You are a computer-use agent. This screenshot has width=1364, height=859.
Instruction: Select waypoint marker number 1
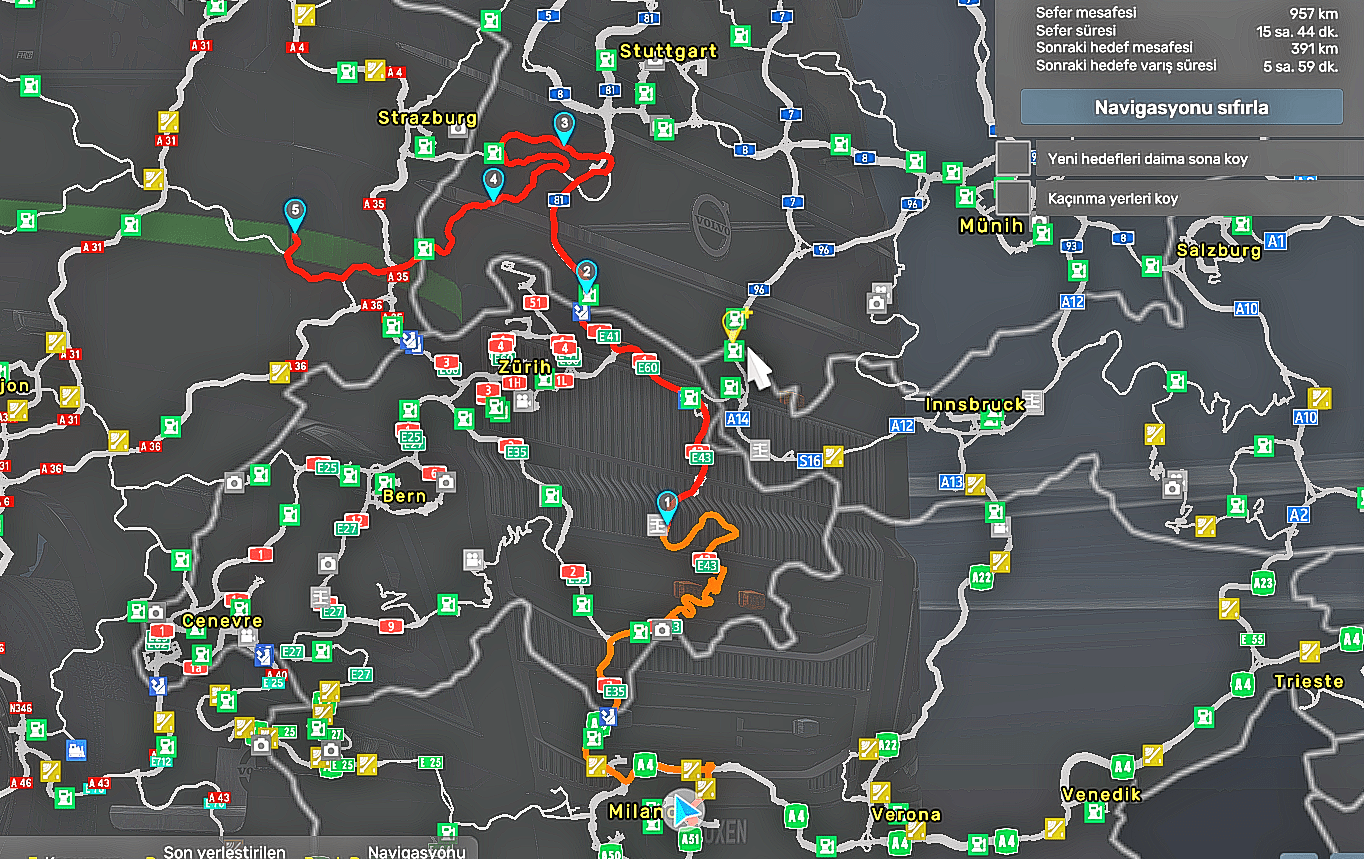[x=666, y=505]
